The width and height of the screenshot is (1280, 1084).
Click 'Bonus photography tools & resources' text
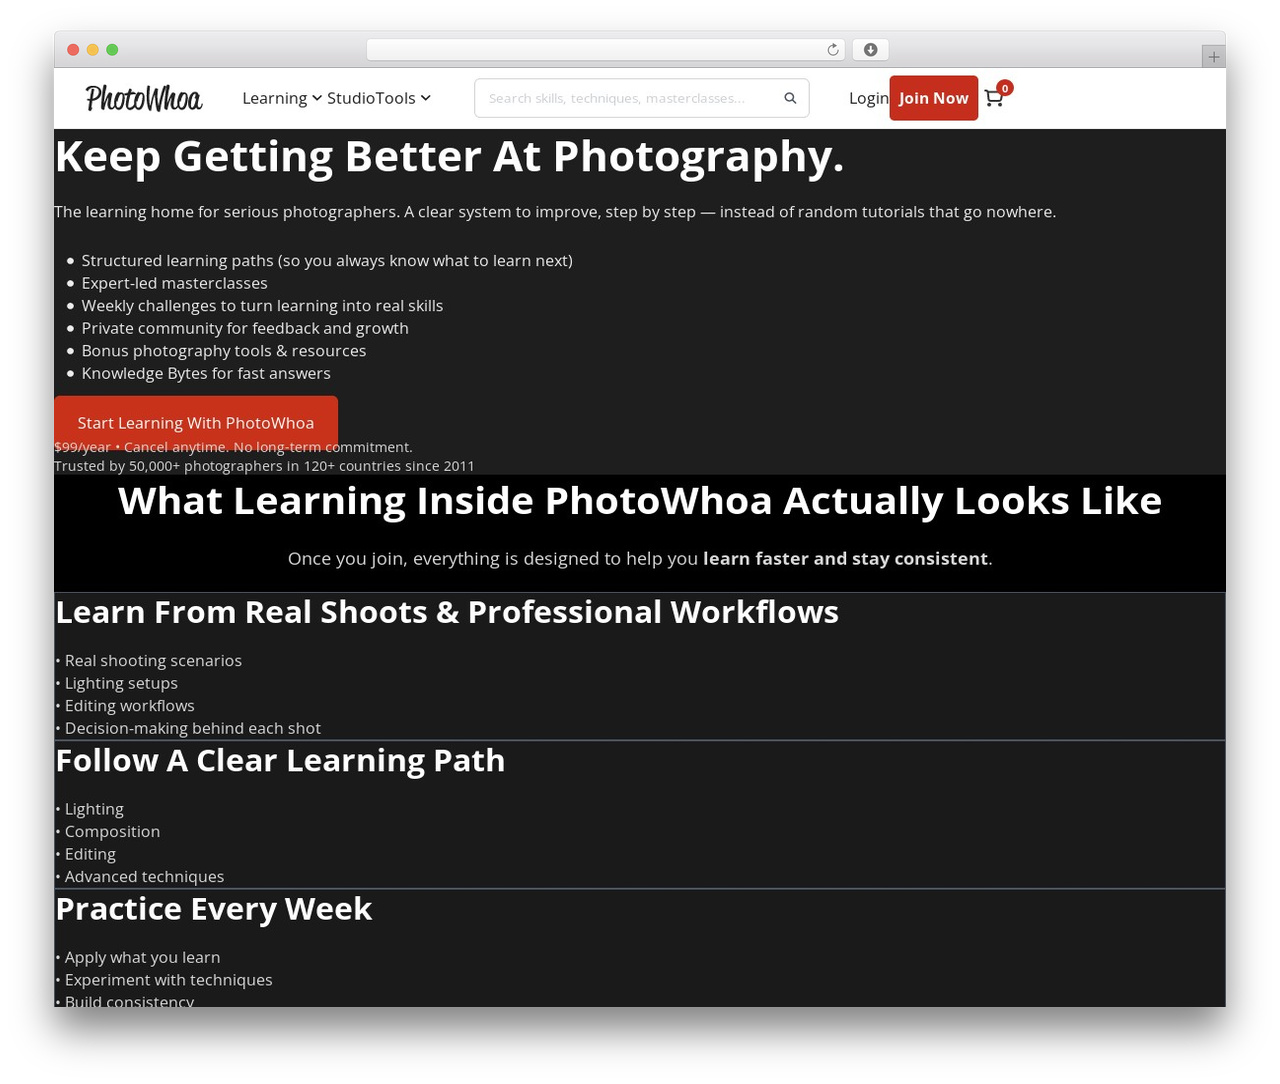tap(224, 351)
